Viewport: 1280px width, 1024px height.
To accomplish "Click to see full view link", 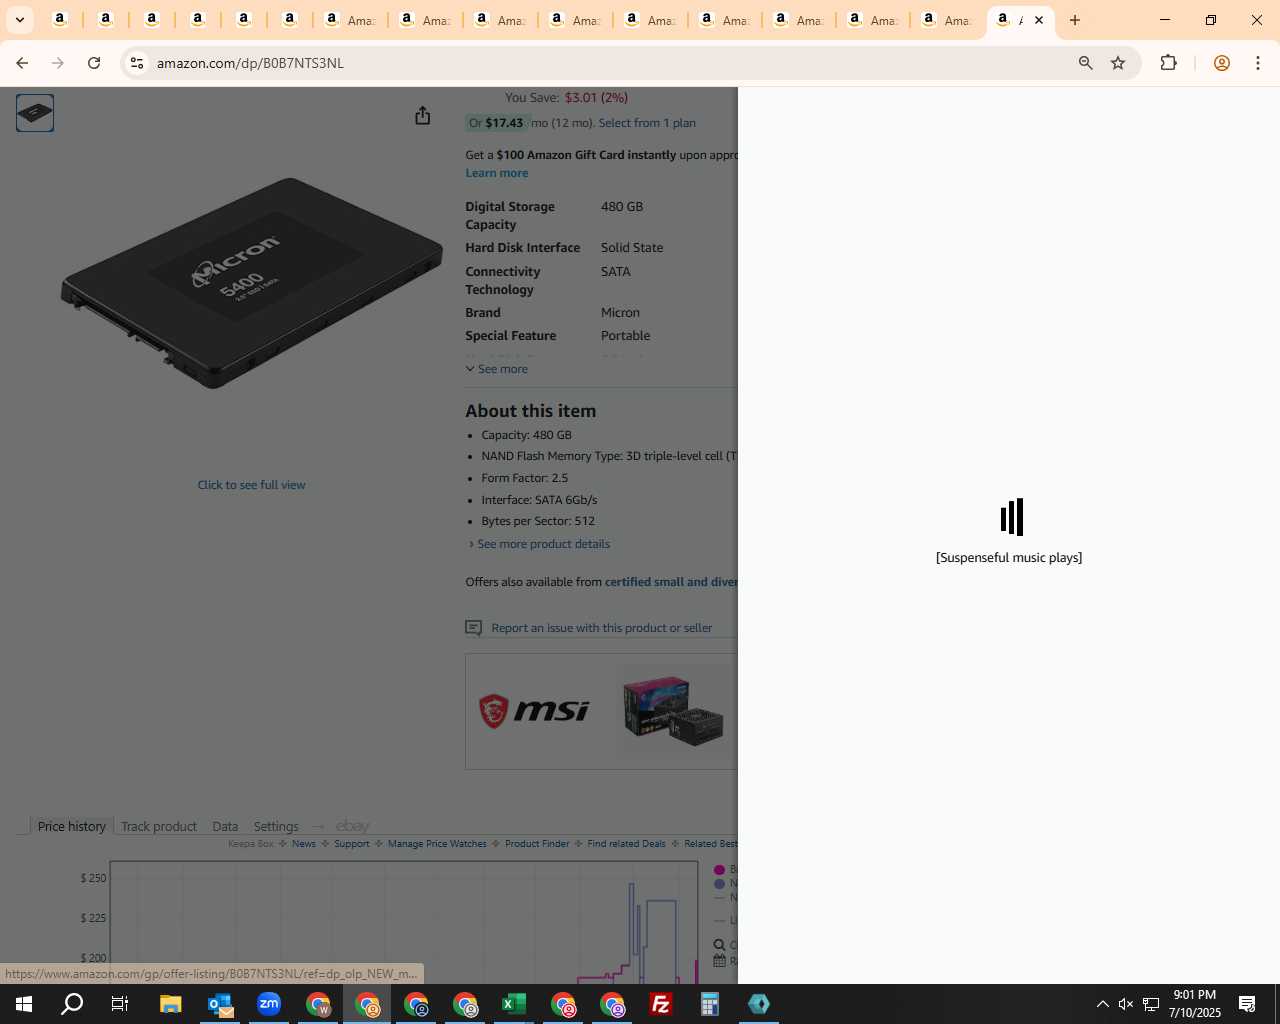I will (x=251, y=485).
